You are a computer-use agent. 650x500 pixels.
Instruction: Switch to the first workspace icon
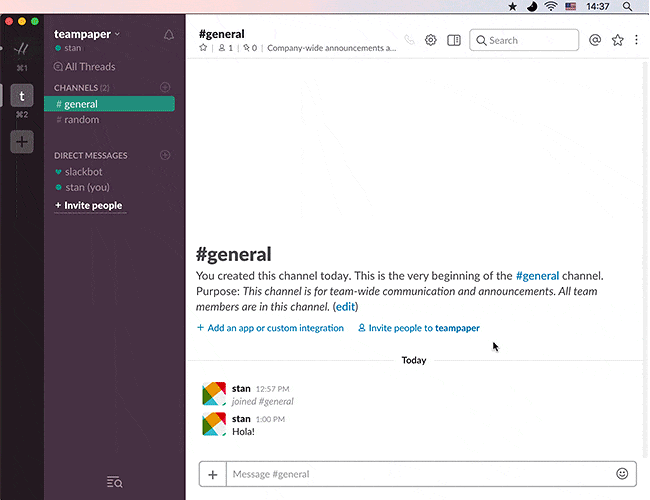pyautogui.click(x=22, y=49)
